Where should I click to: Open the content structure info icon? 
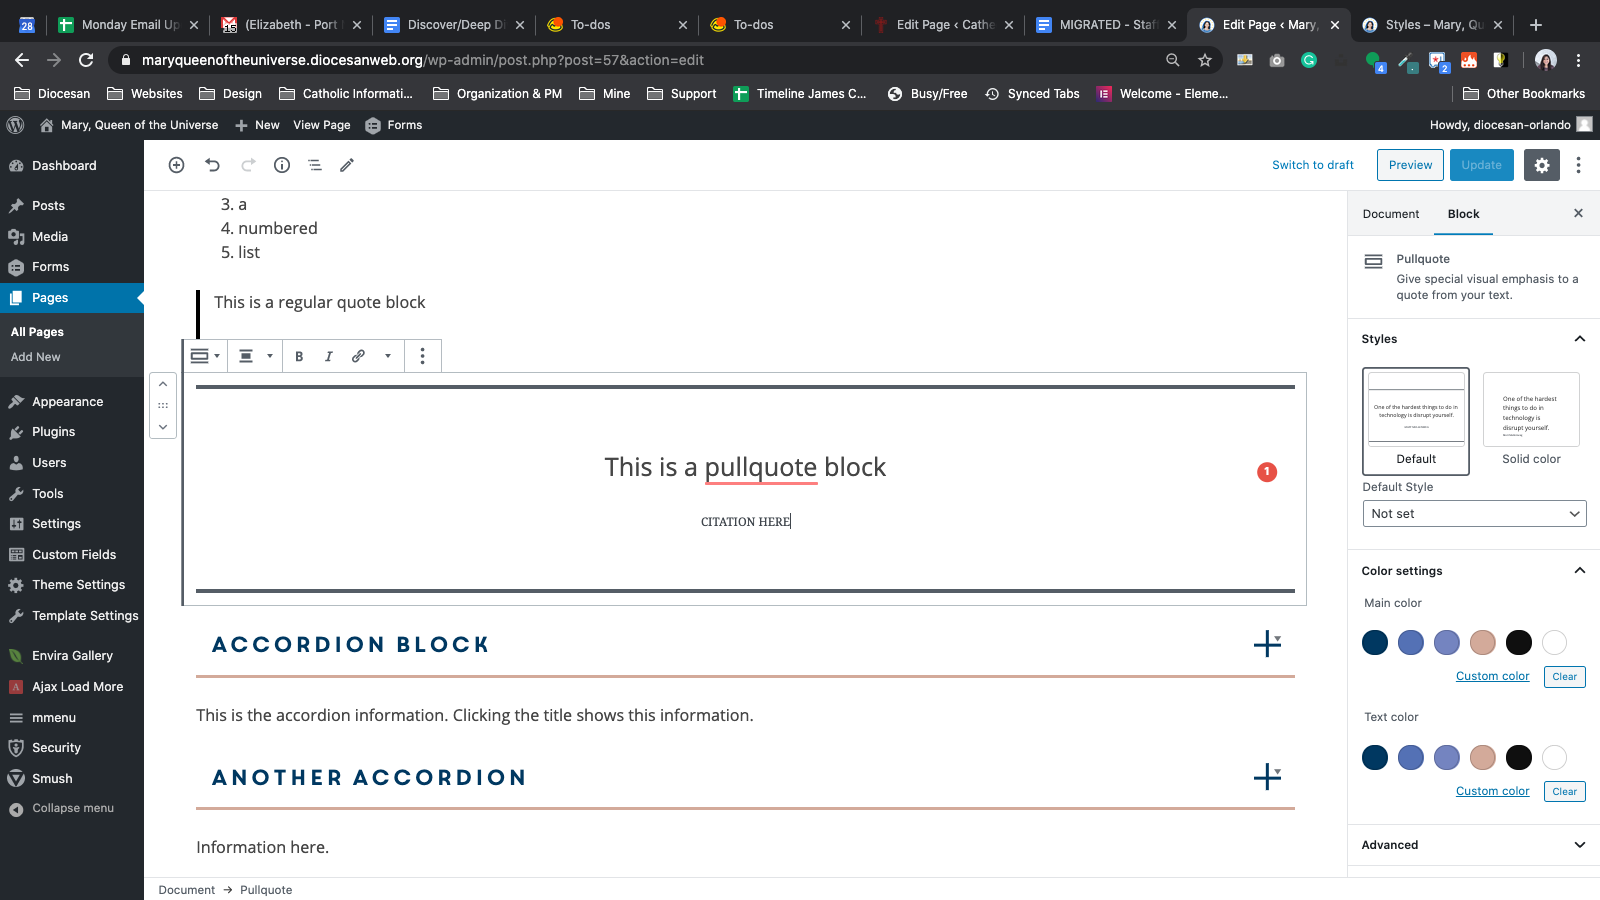click(282, 165)
